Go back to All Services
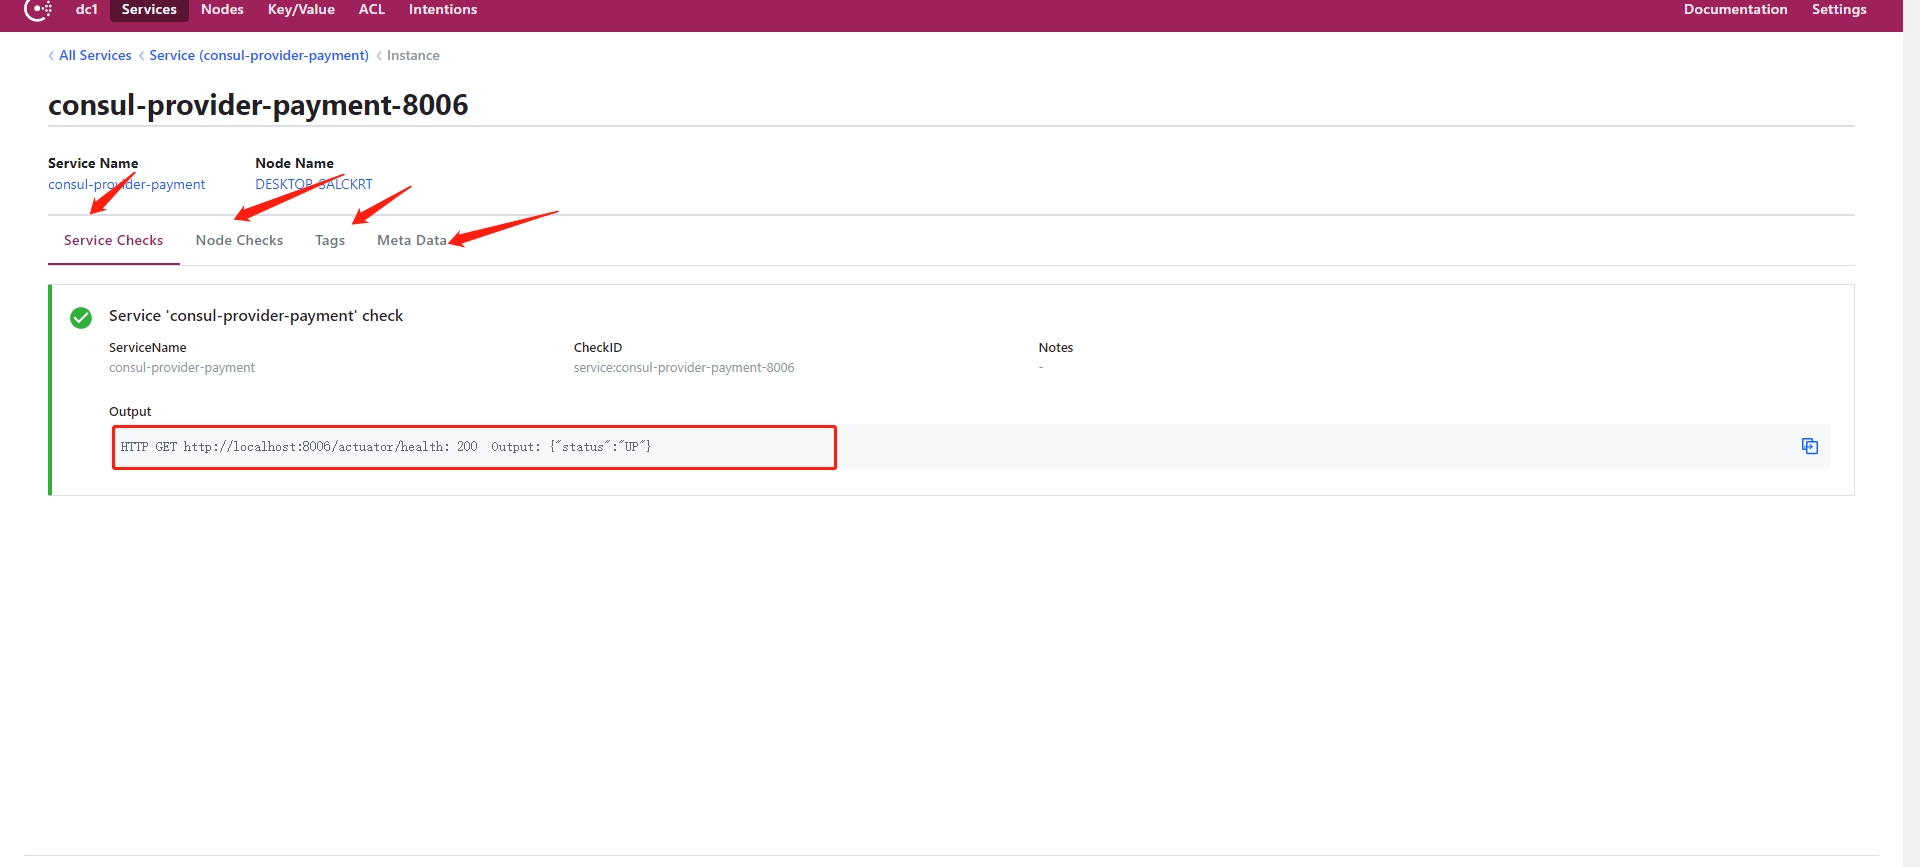The width and height of the screenshot is (1920, 867). click(95, 55)
